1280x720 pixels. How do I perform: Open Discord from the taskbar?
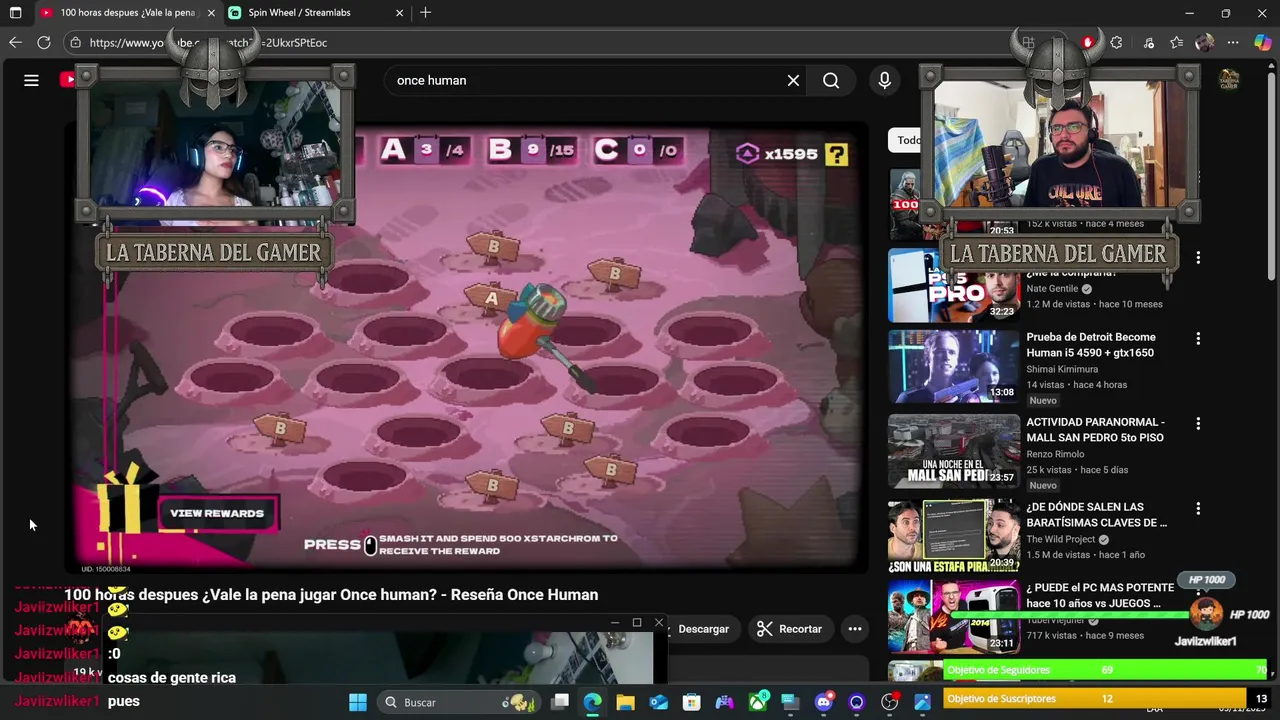(823, 702)
